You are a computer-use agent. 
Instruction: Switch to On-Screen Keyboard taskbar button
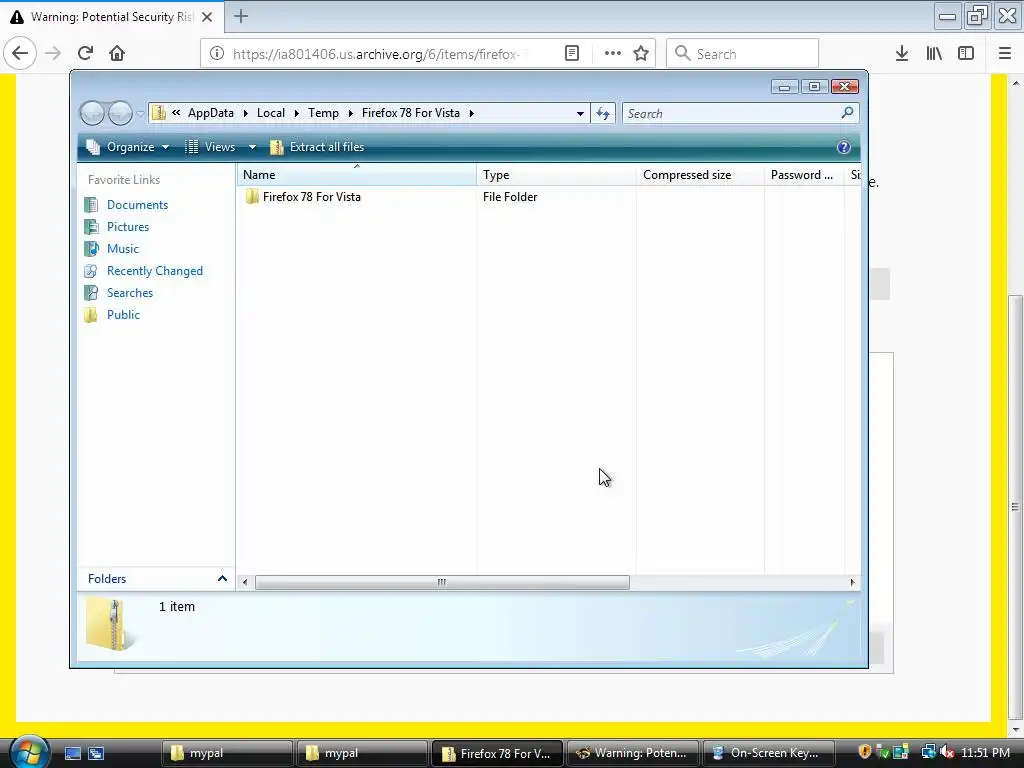coord(768,753)
